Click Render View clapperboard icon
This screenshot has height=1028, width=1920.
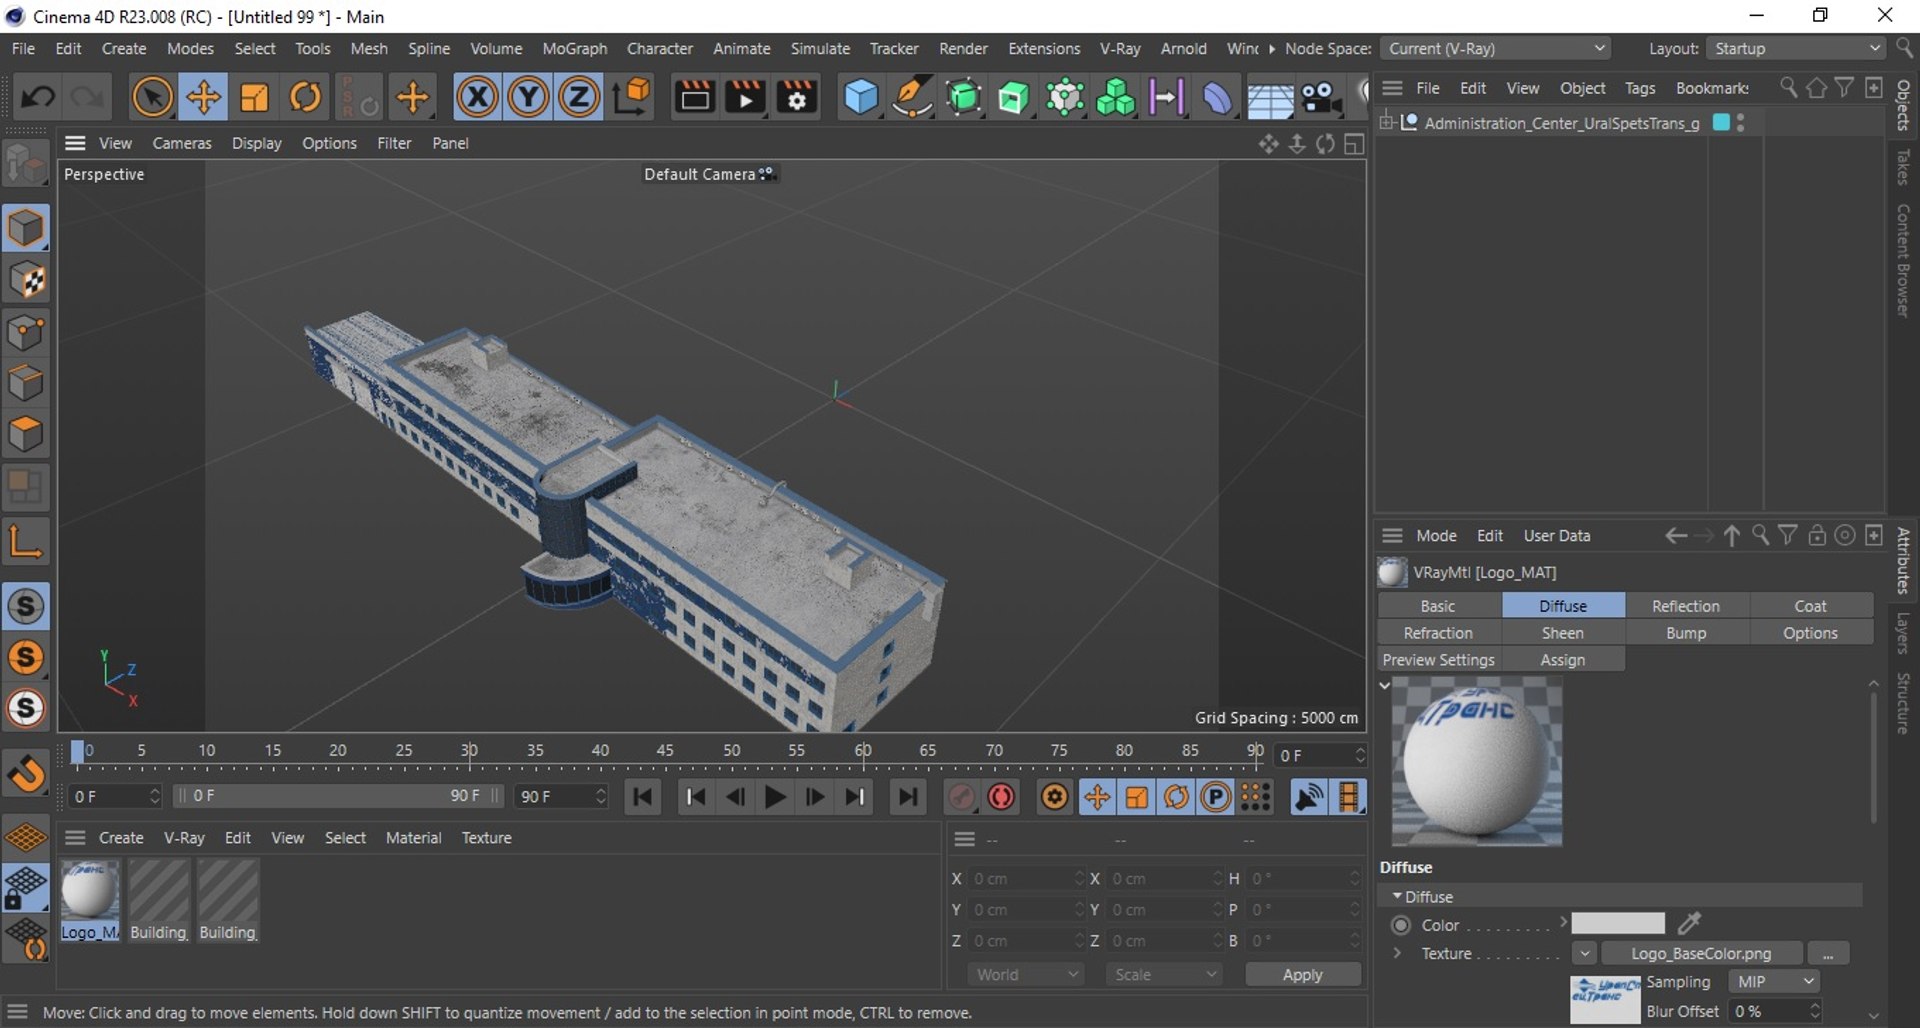[694, 97]
